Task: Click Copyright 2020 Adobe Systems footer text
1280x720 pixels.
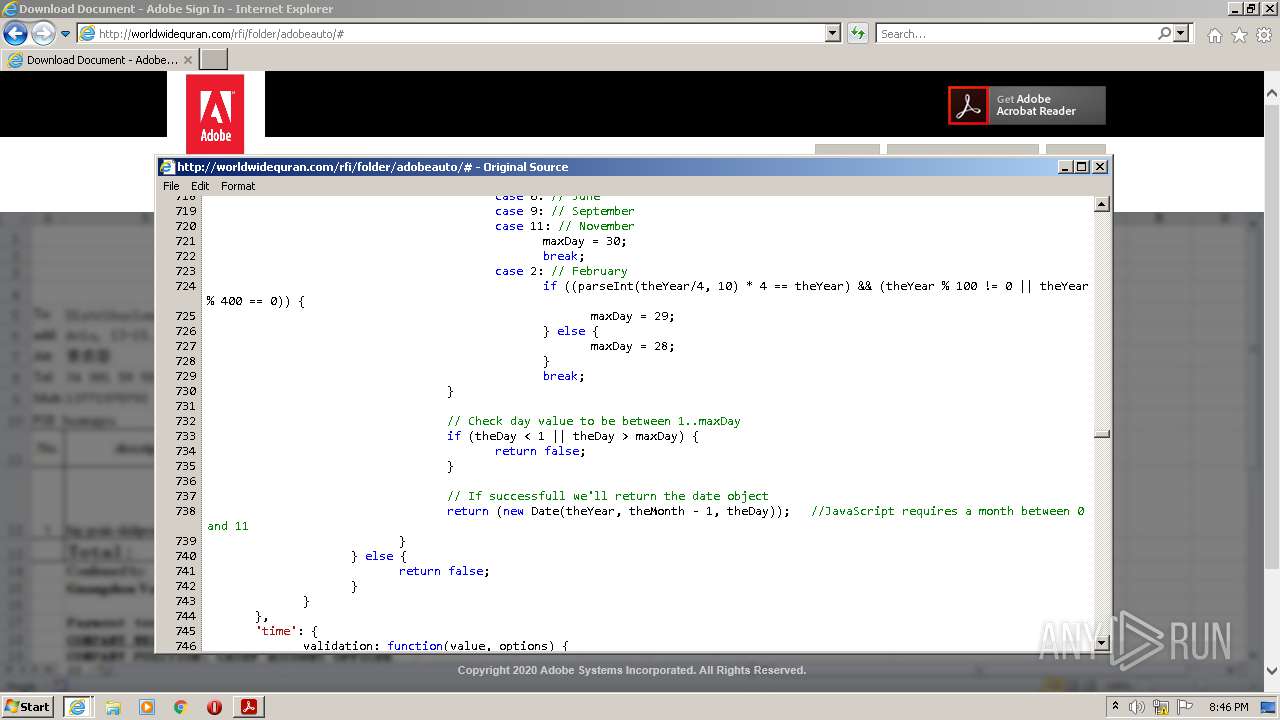Action: click(x=632, y=670)
